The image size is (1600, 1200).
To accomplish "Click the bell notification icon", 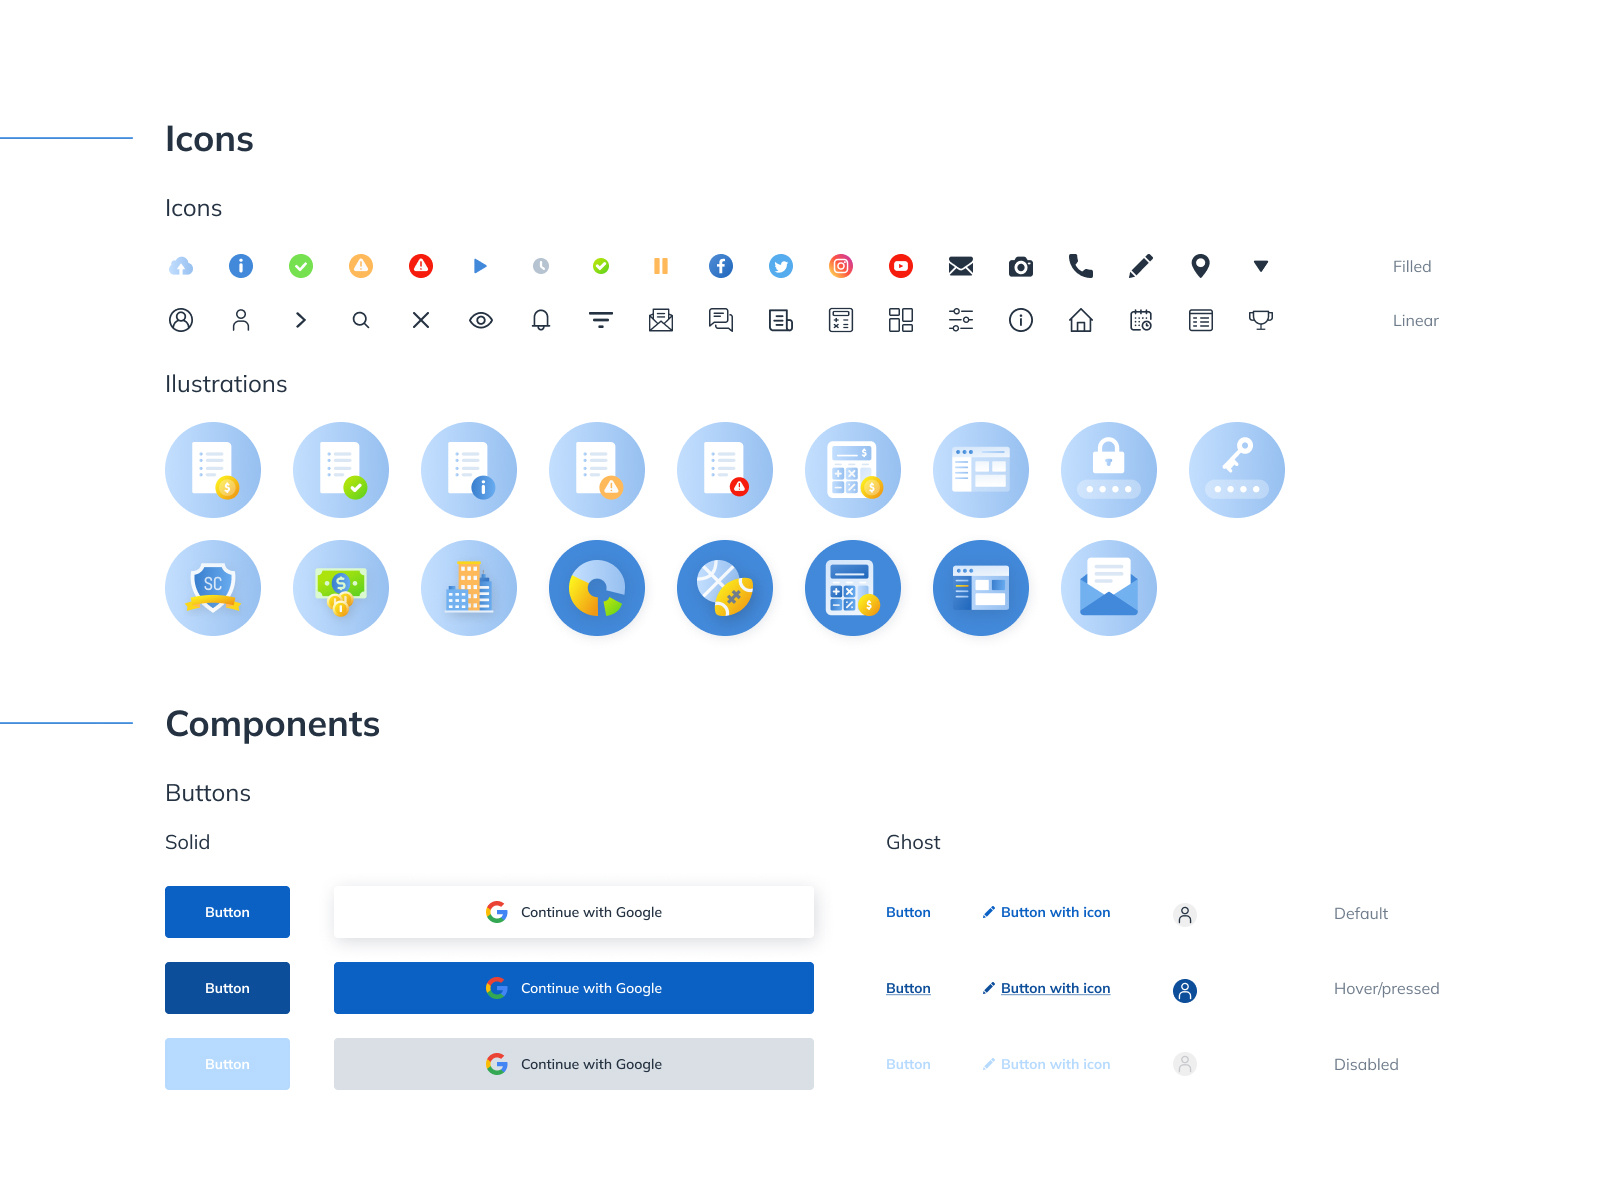I will (540, 320).
